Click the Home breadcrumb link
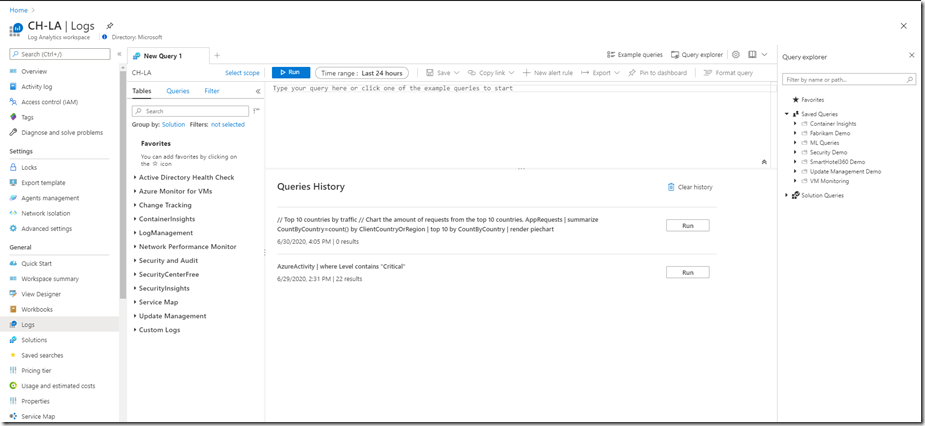Viewport: 925px width, 426px height. coord(18,10)
